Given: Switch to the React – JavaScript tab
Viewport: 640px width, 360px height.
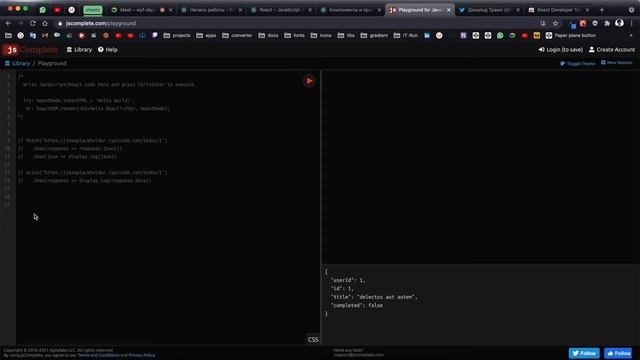Looking at the screenshot, I should [280, 10].
